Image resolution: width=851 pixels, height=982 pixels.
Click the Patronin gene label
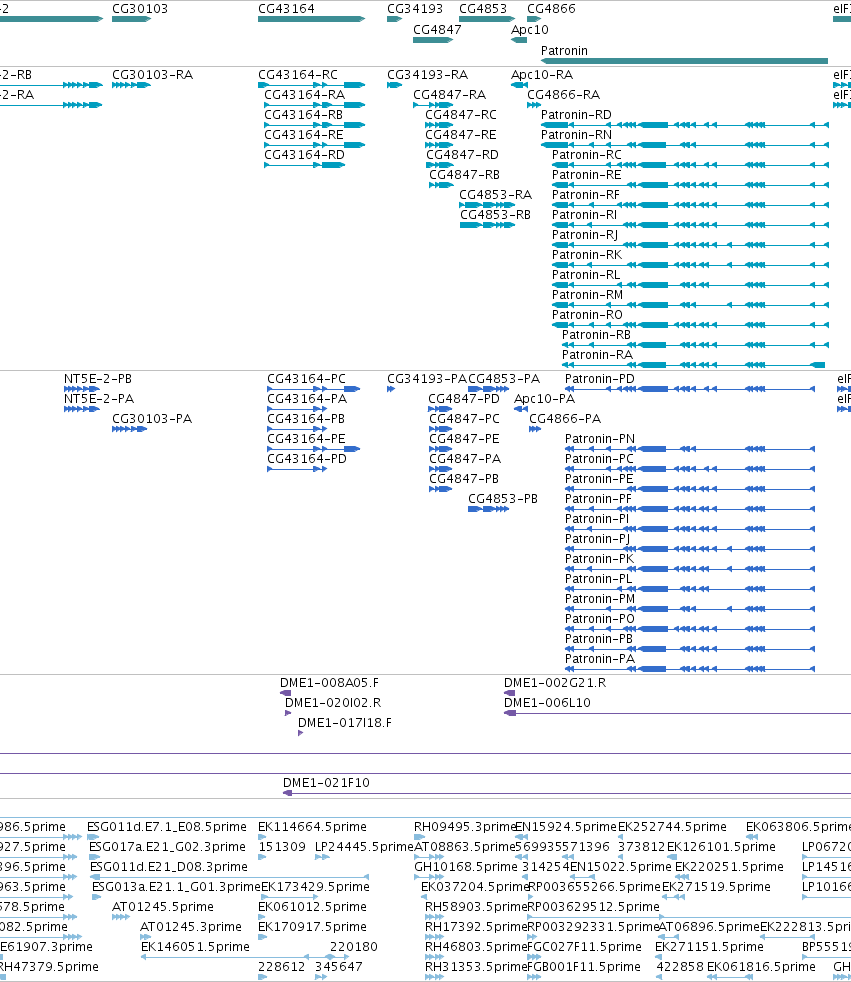click(564, 51)
